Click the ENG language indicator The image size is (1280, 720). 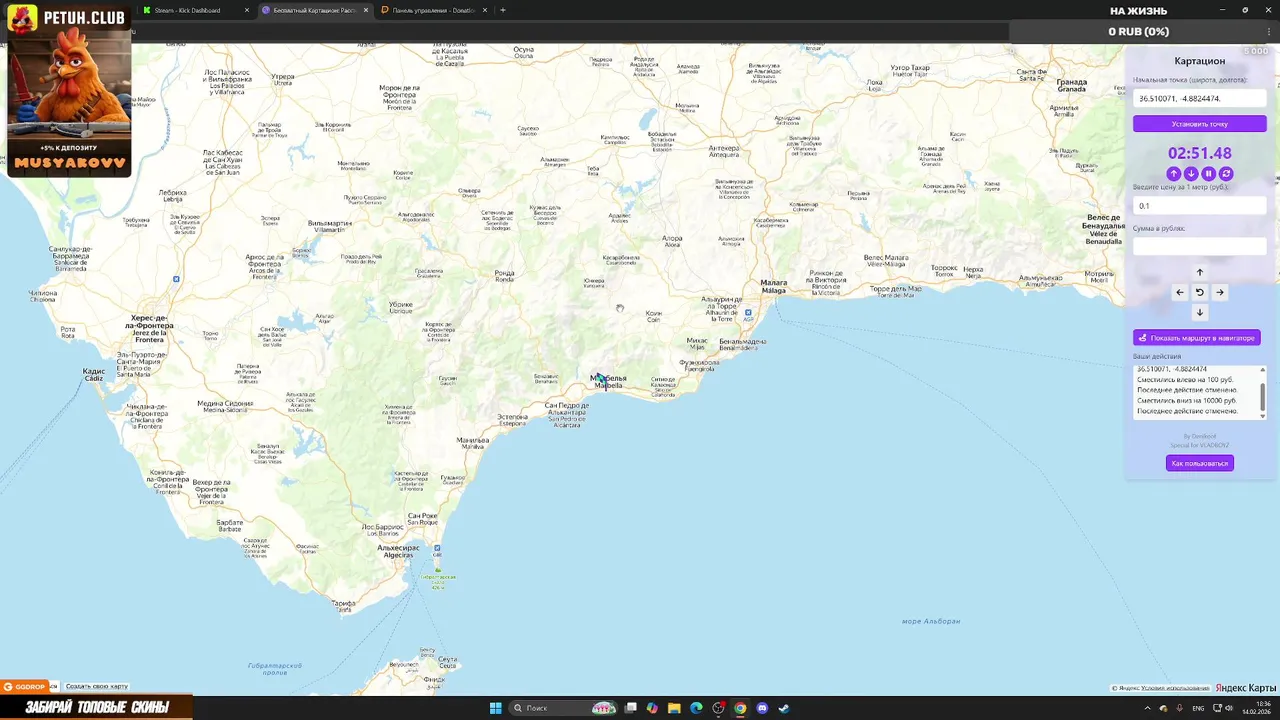coord(1198,708)
